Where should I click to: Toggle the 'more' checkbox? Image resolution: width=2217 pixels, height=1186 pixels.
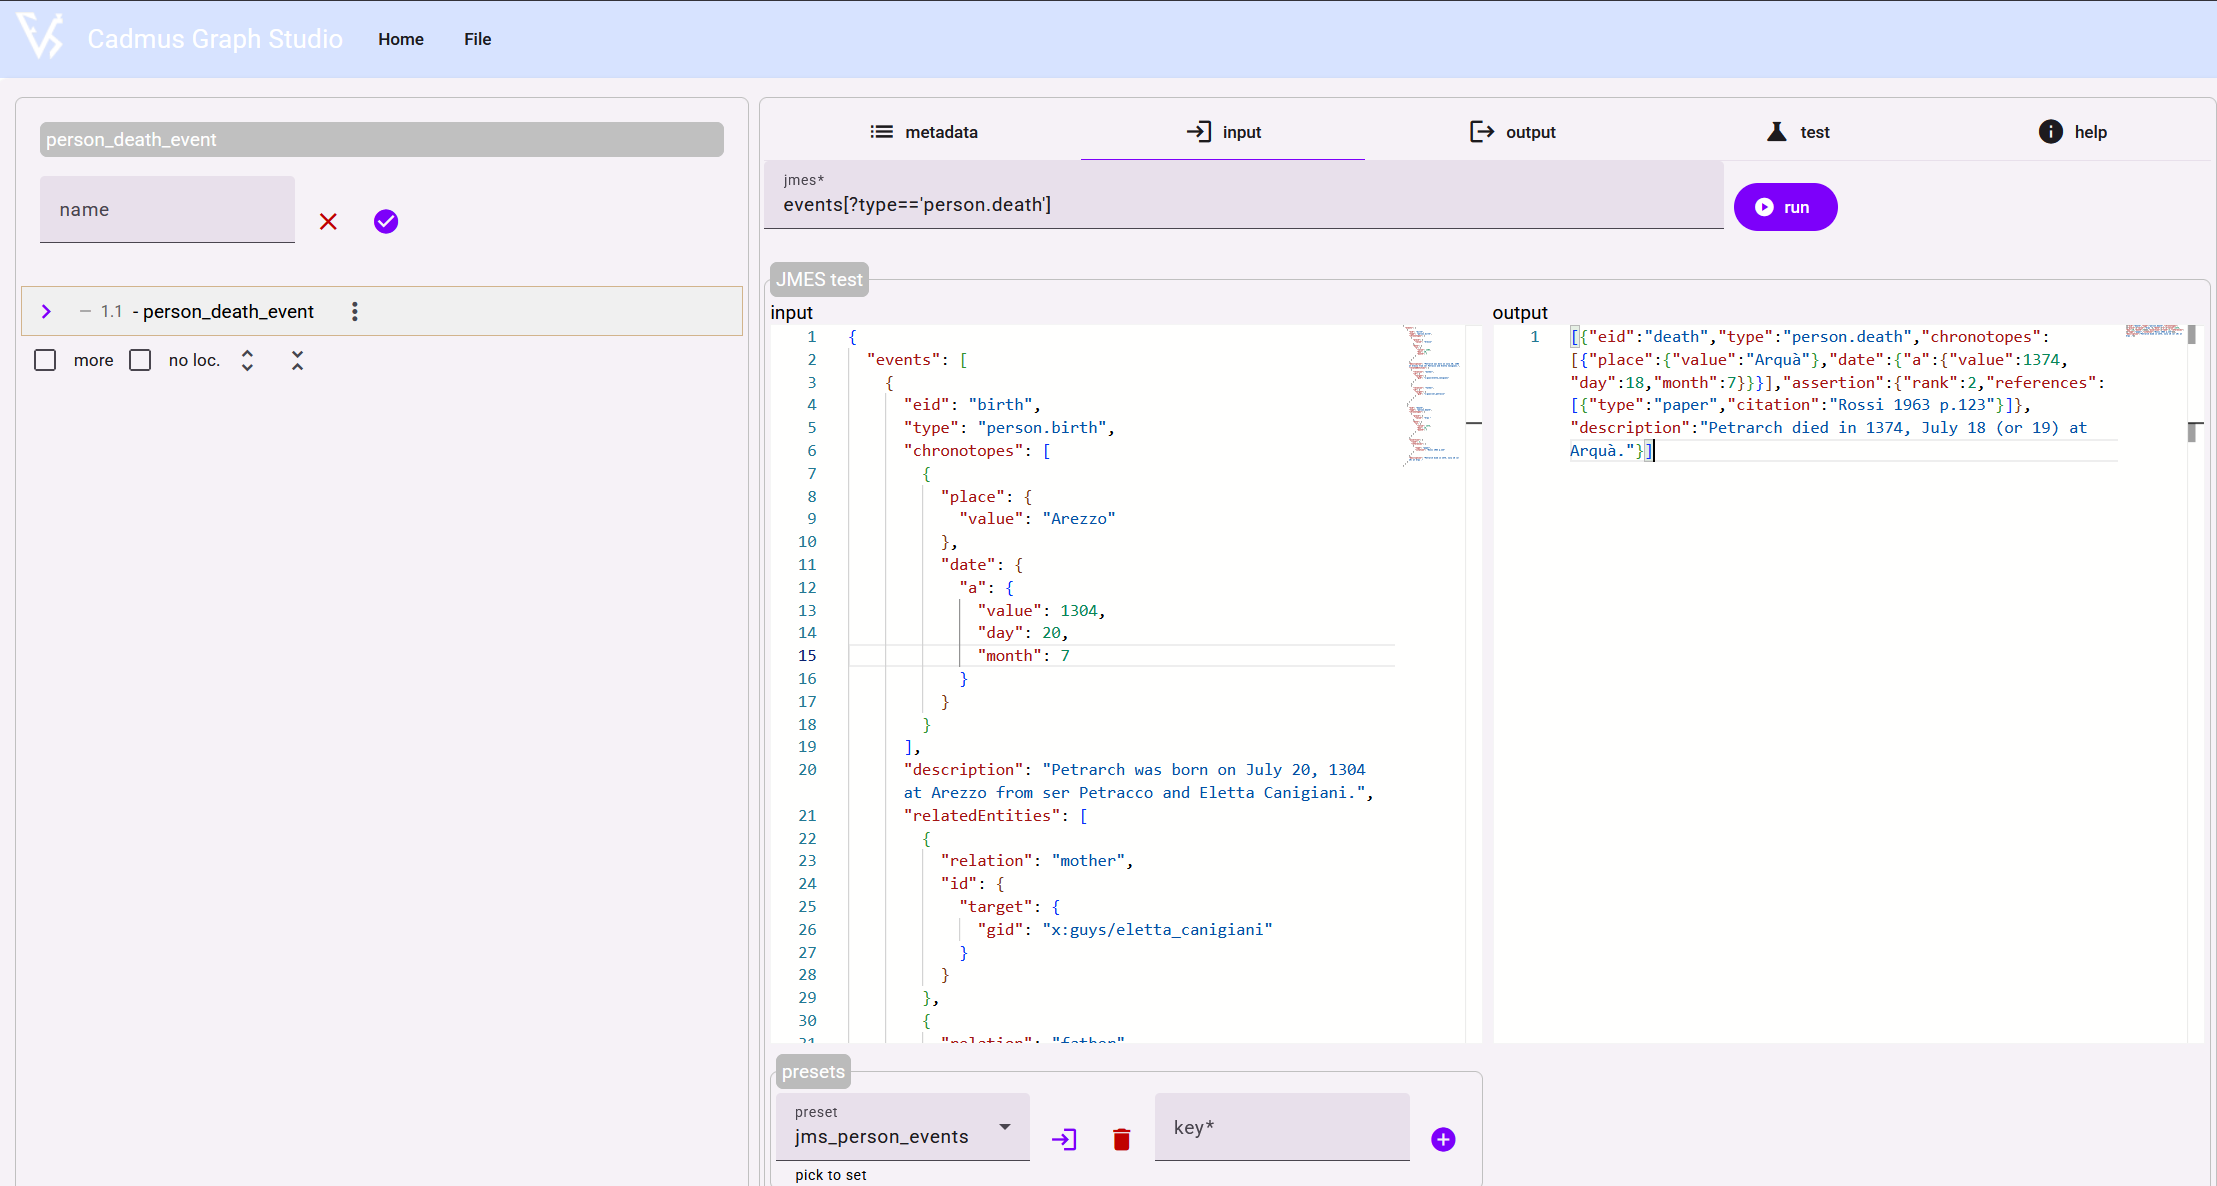tap(45, 360)
